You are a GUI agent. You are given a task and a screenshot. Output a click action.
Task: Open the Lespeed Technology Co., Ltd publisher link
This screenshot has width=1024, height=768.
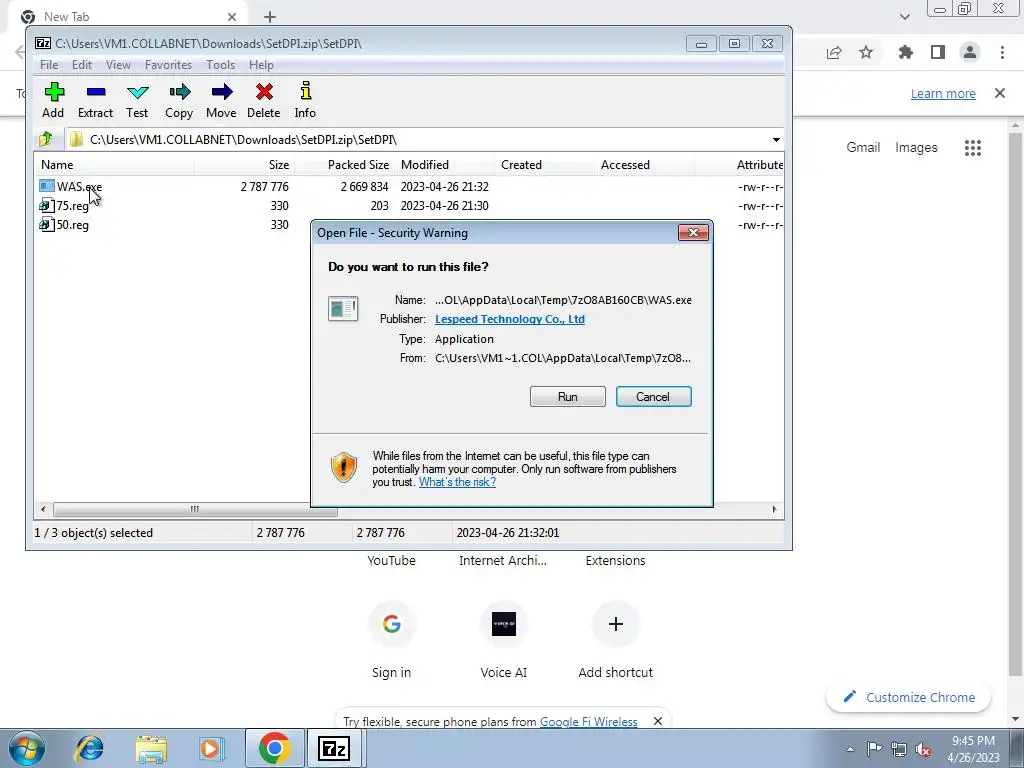click(x=509, y=319)
